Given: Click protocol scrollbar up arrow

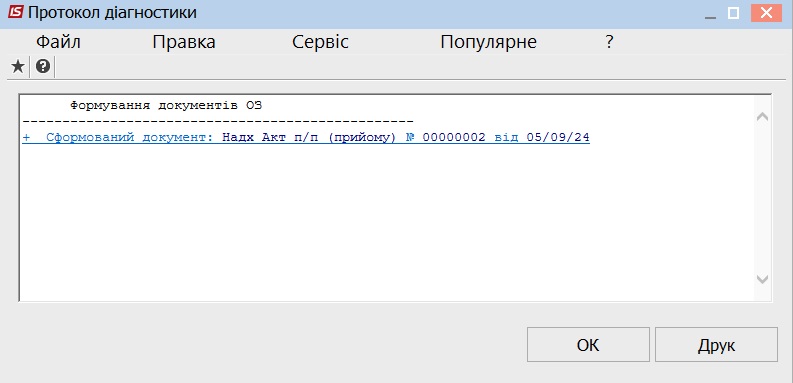Looking at the screenshot, I should pyautogui.click(x=762, y=117).
